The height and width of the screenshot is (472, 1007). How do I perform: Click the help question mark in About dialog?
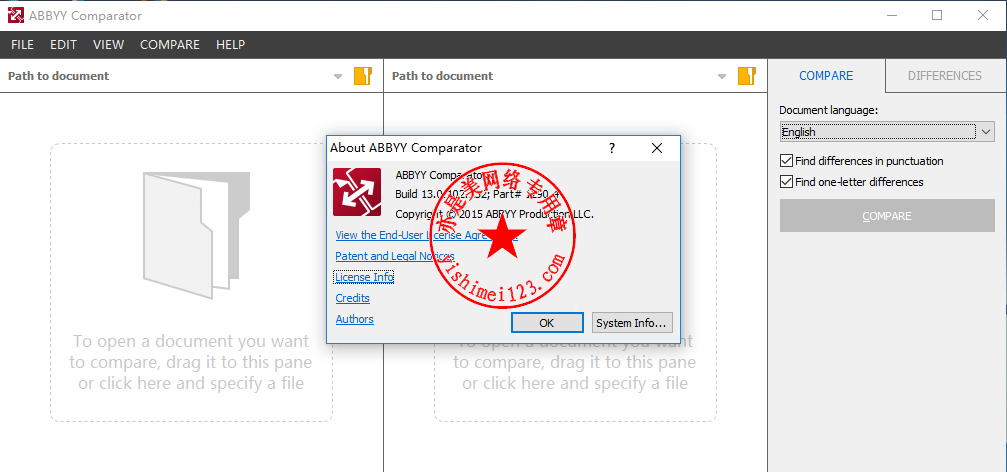click(612, 148)
